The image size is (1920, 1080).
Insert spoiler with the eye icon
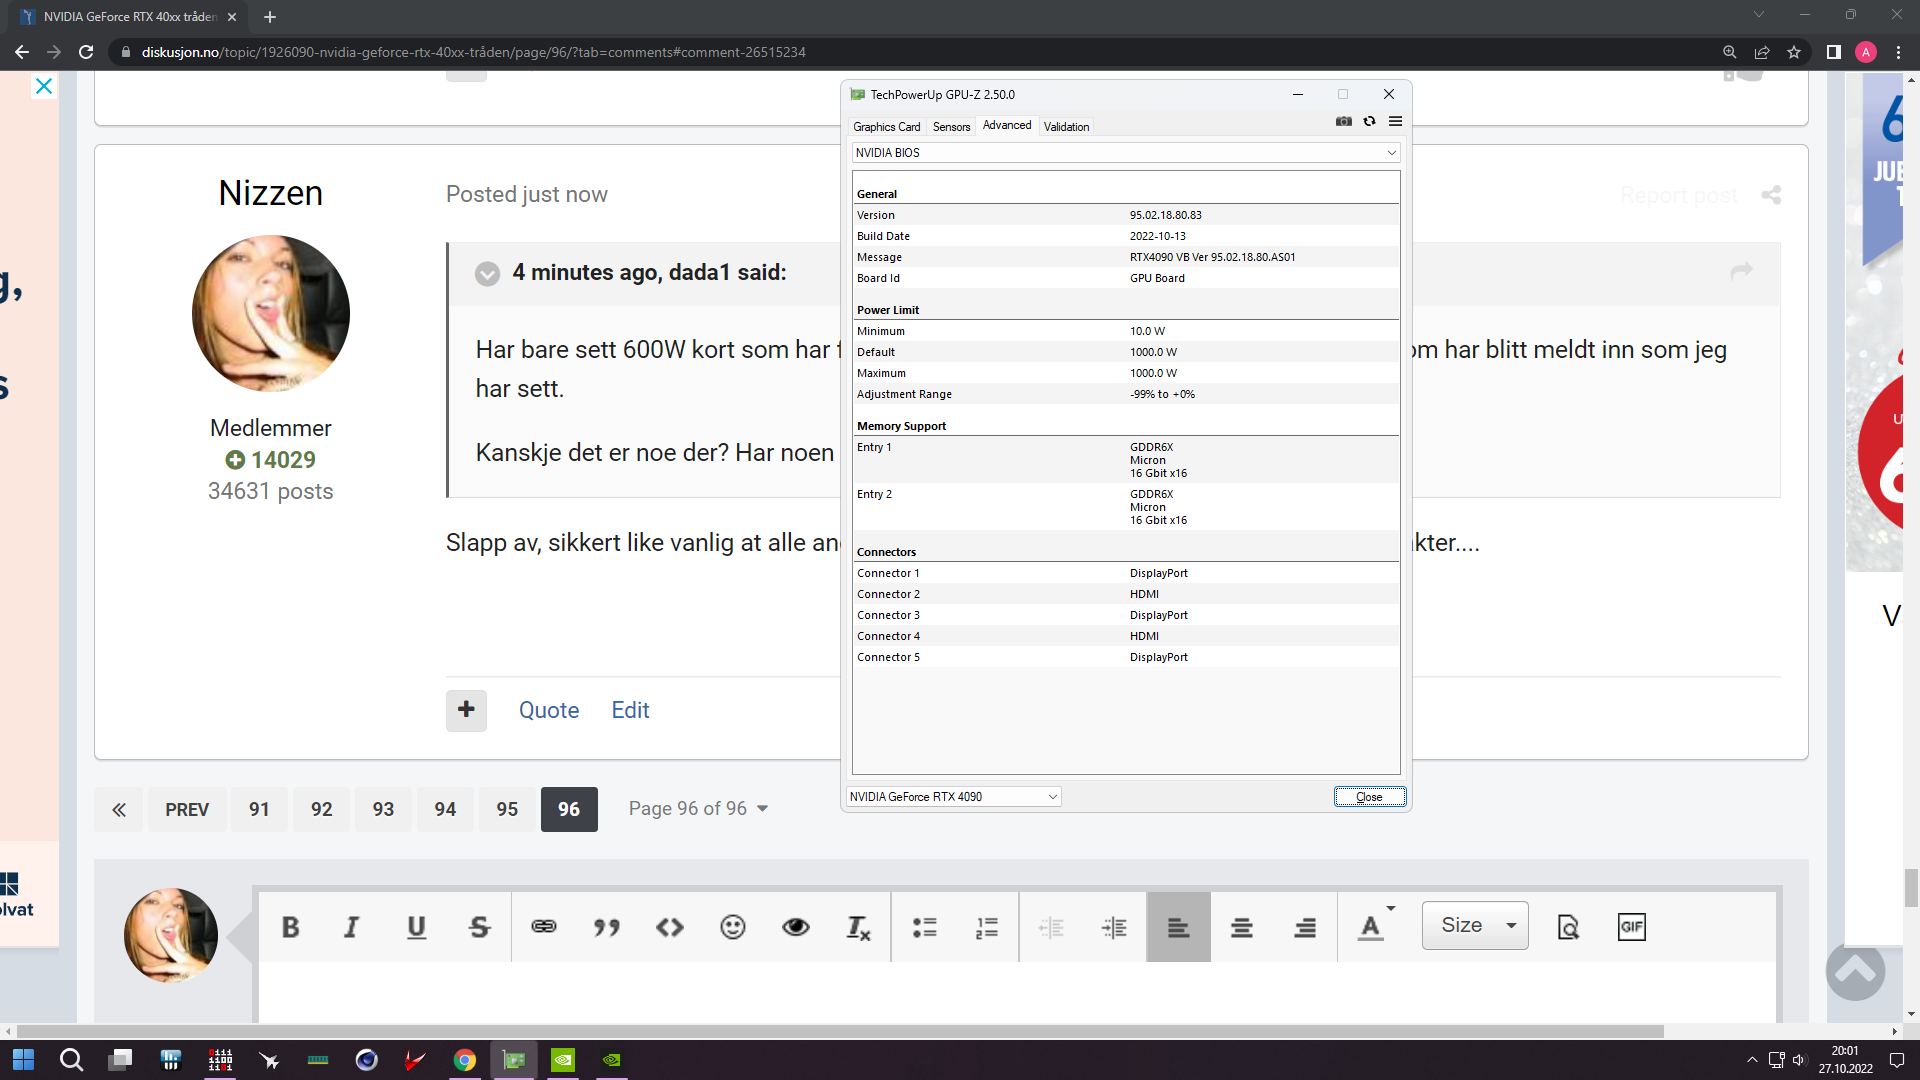pyautogui.click(x=796, y=927)
